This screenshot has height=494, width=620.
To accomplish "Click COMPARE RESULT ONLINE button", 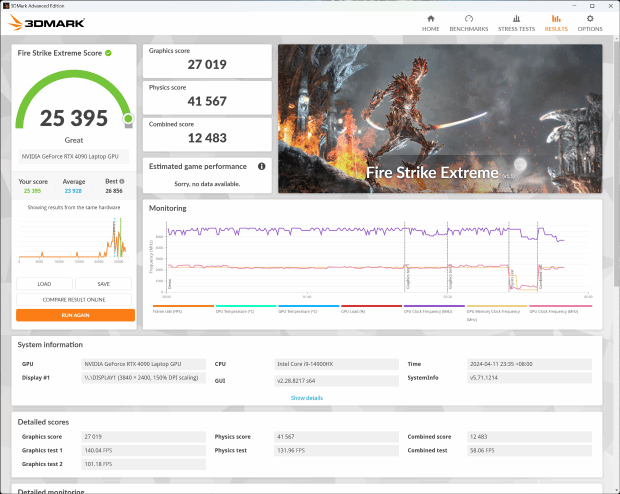I will 74,299.
